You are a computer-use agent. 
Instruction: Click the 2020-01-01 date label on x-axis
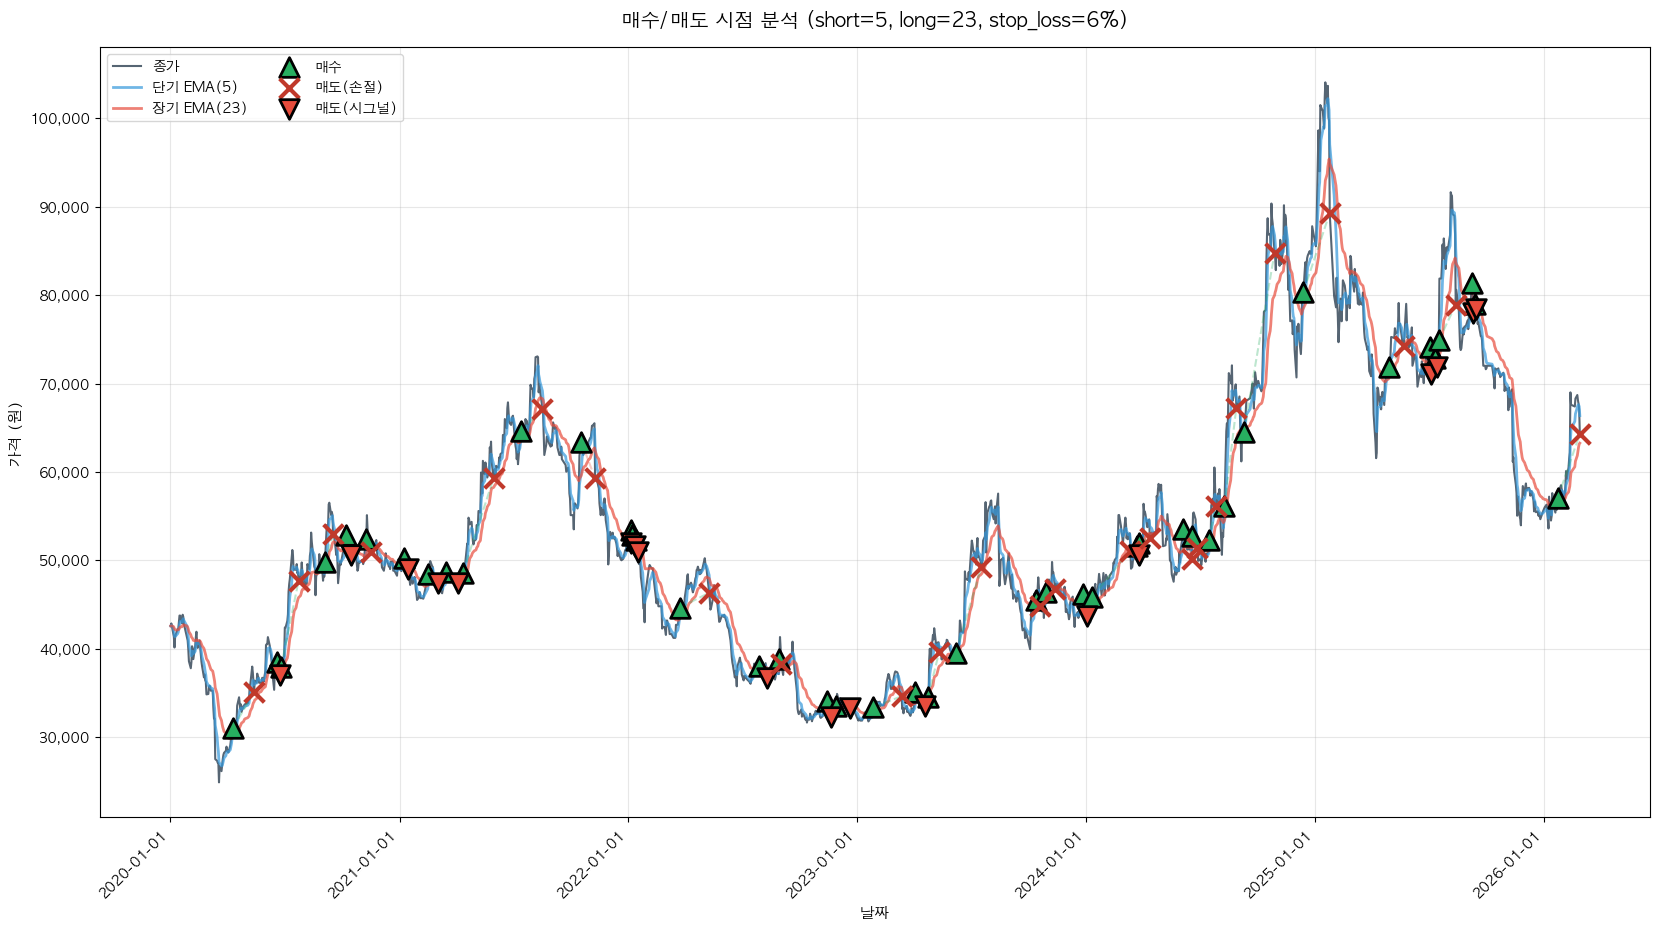click(135, 866)
